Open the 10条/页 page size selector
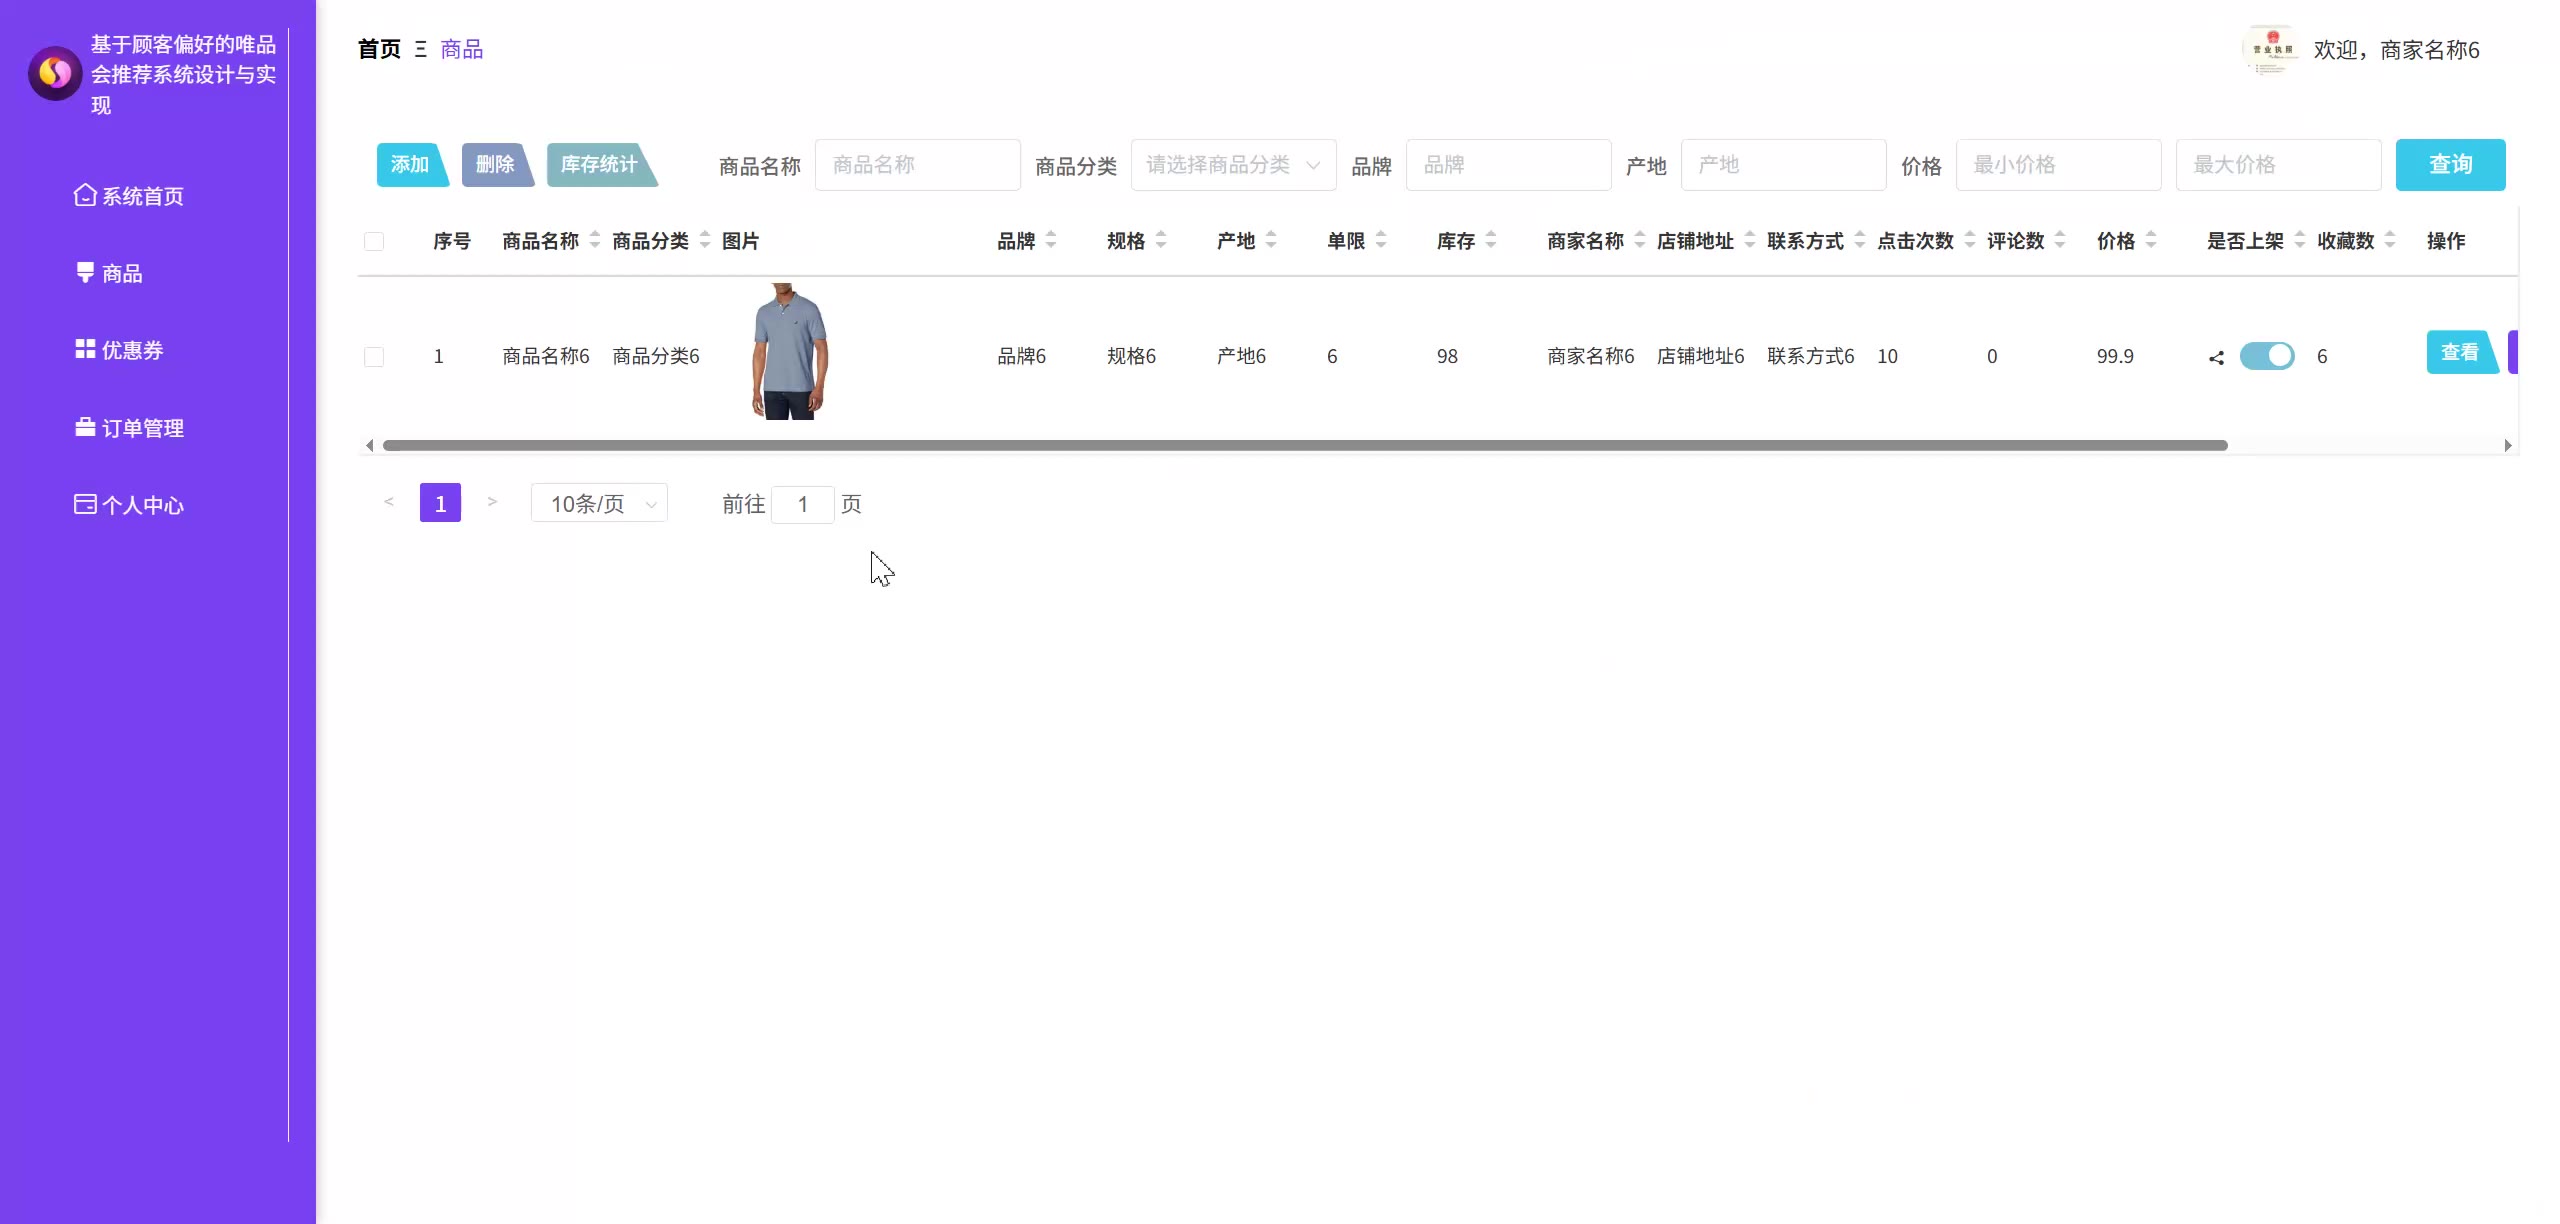2560x1224 pixels. 598,504
